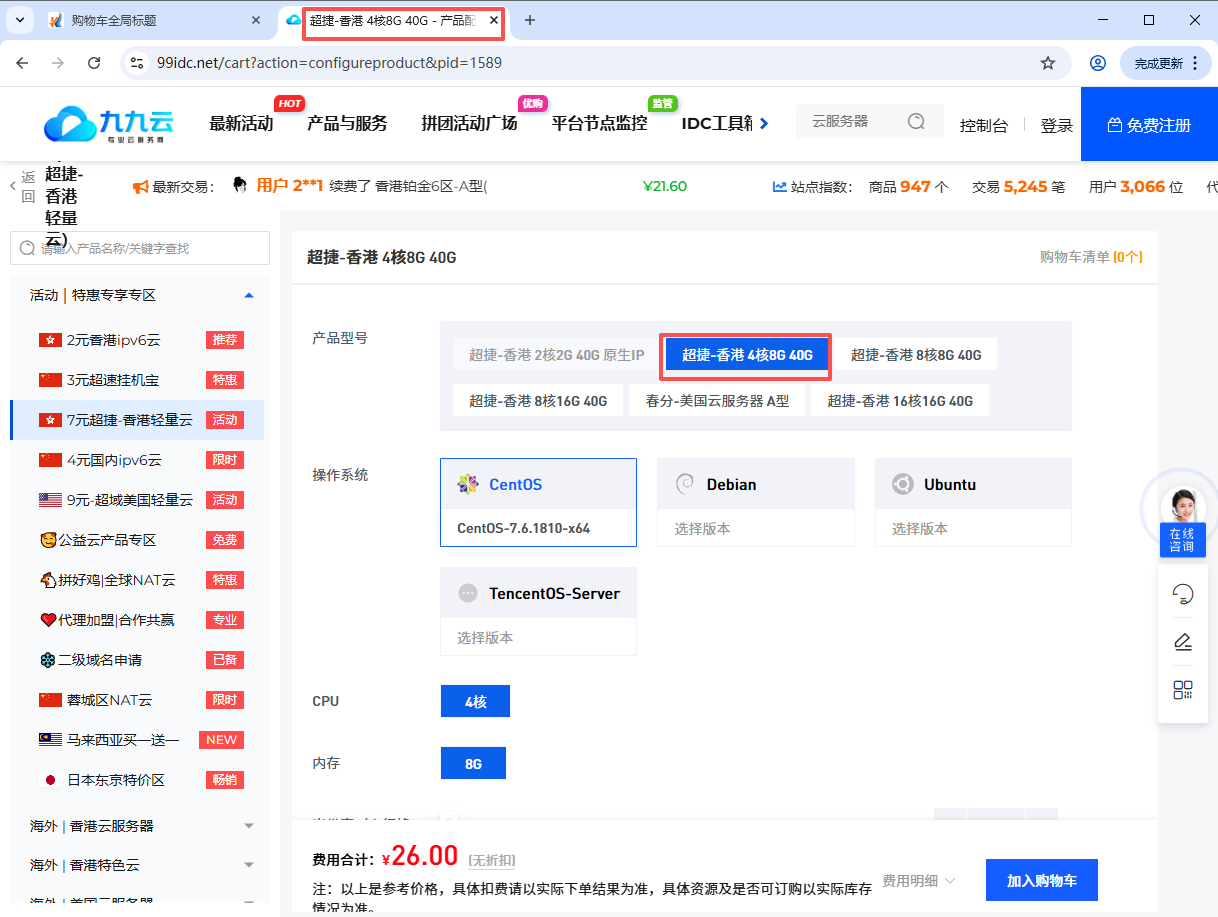Viewport: 1218px width, 917px height.
Task: Click the 免费注册 button
Action: (1149, 125)
